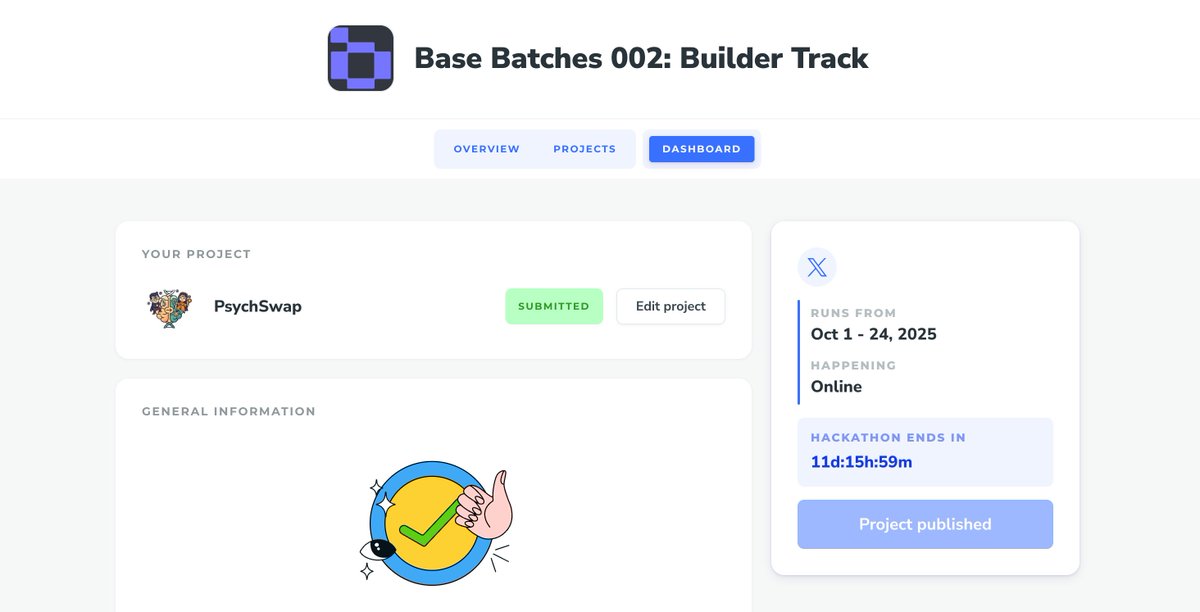Click the Submitted status badge
This screenshot has width=1200, height=612.
[x=554, y=306]
